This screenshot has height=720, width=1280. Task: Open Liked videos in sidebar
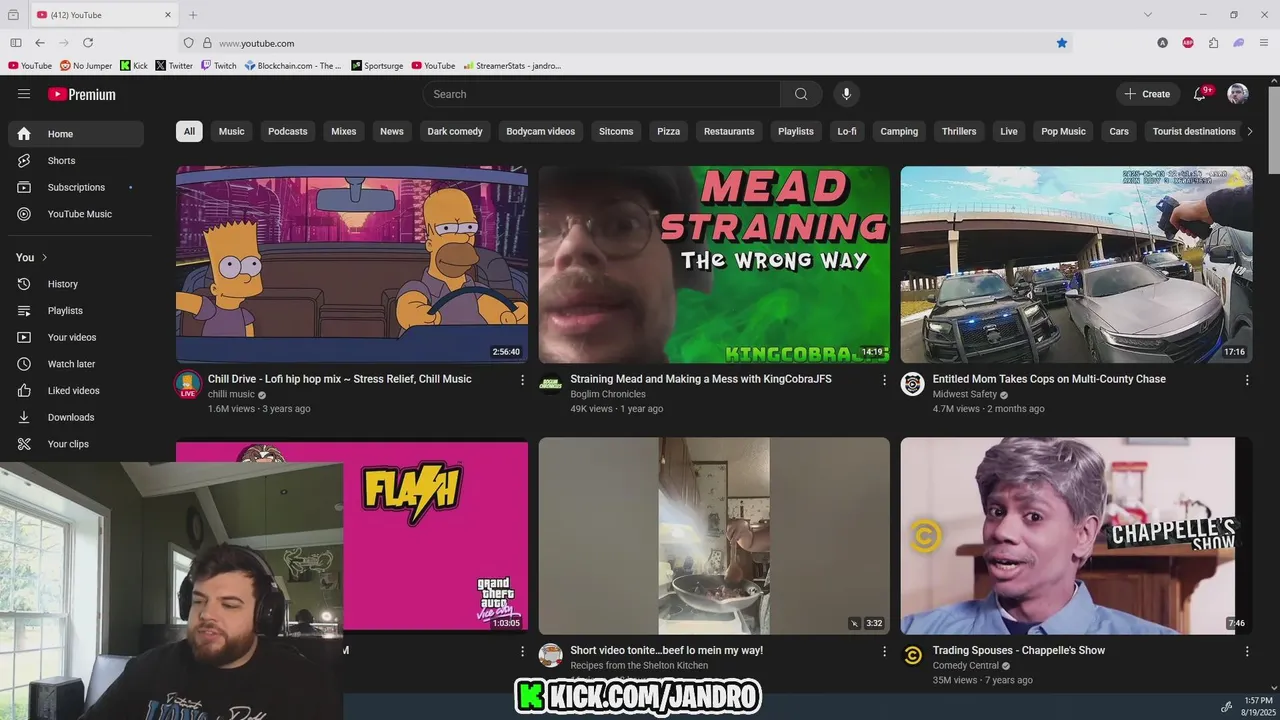click(76, 391)
